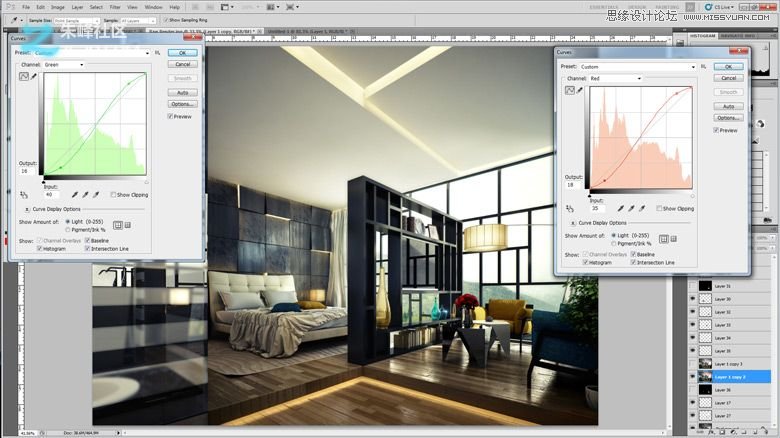
Task: Select Light (0-255) radio in Green Curves dialog
Action: point(68,221)
